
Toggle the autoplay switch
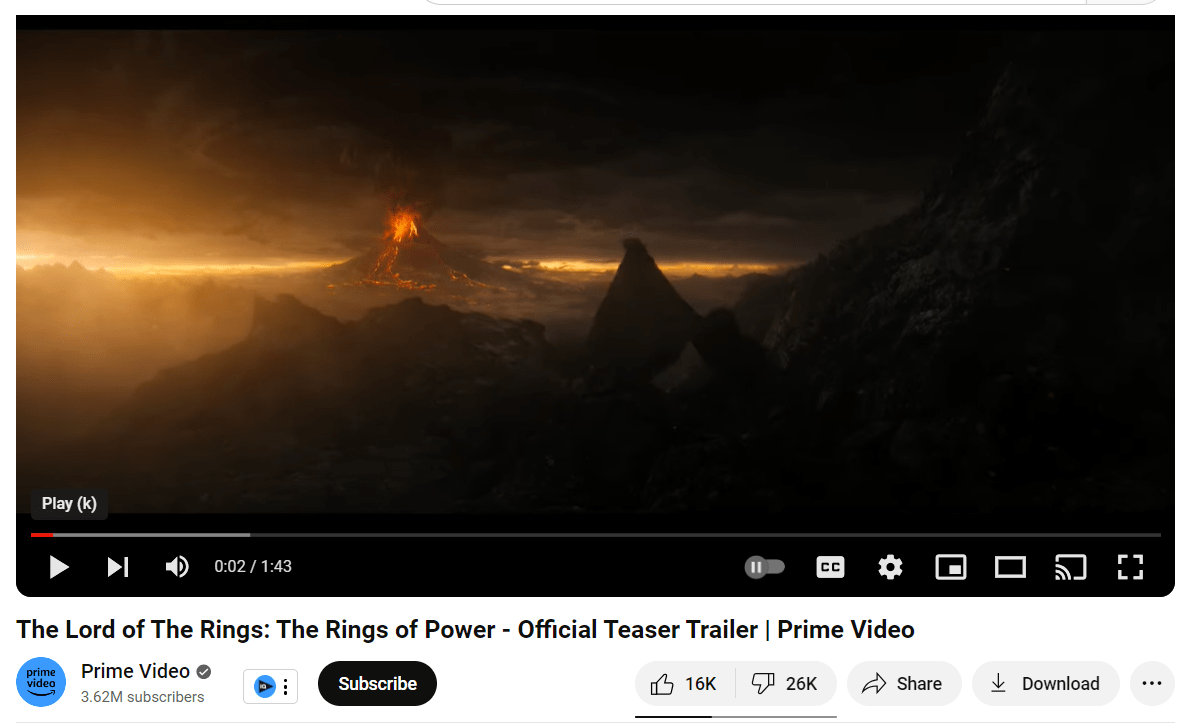765,567
